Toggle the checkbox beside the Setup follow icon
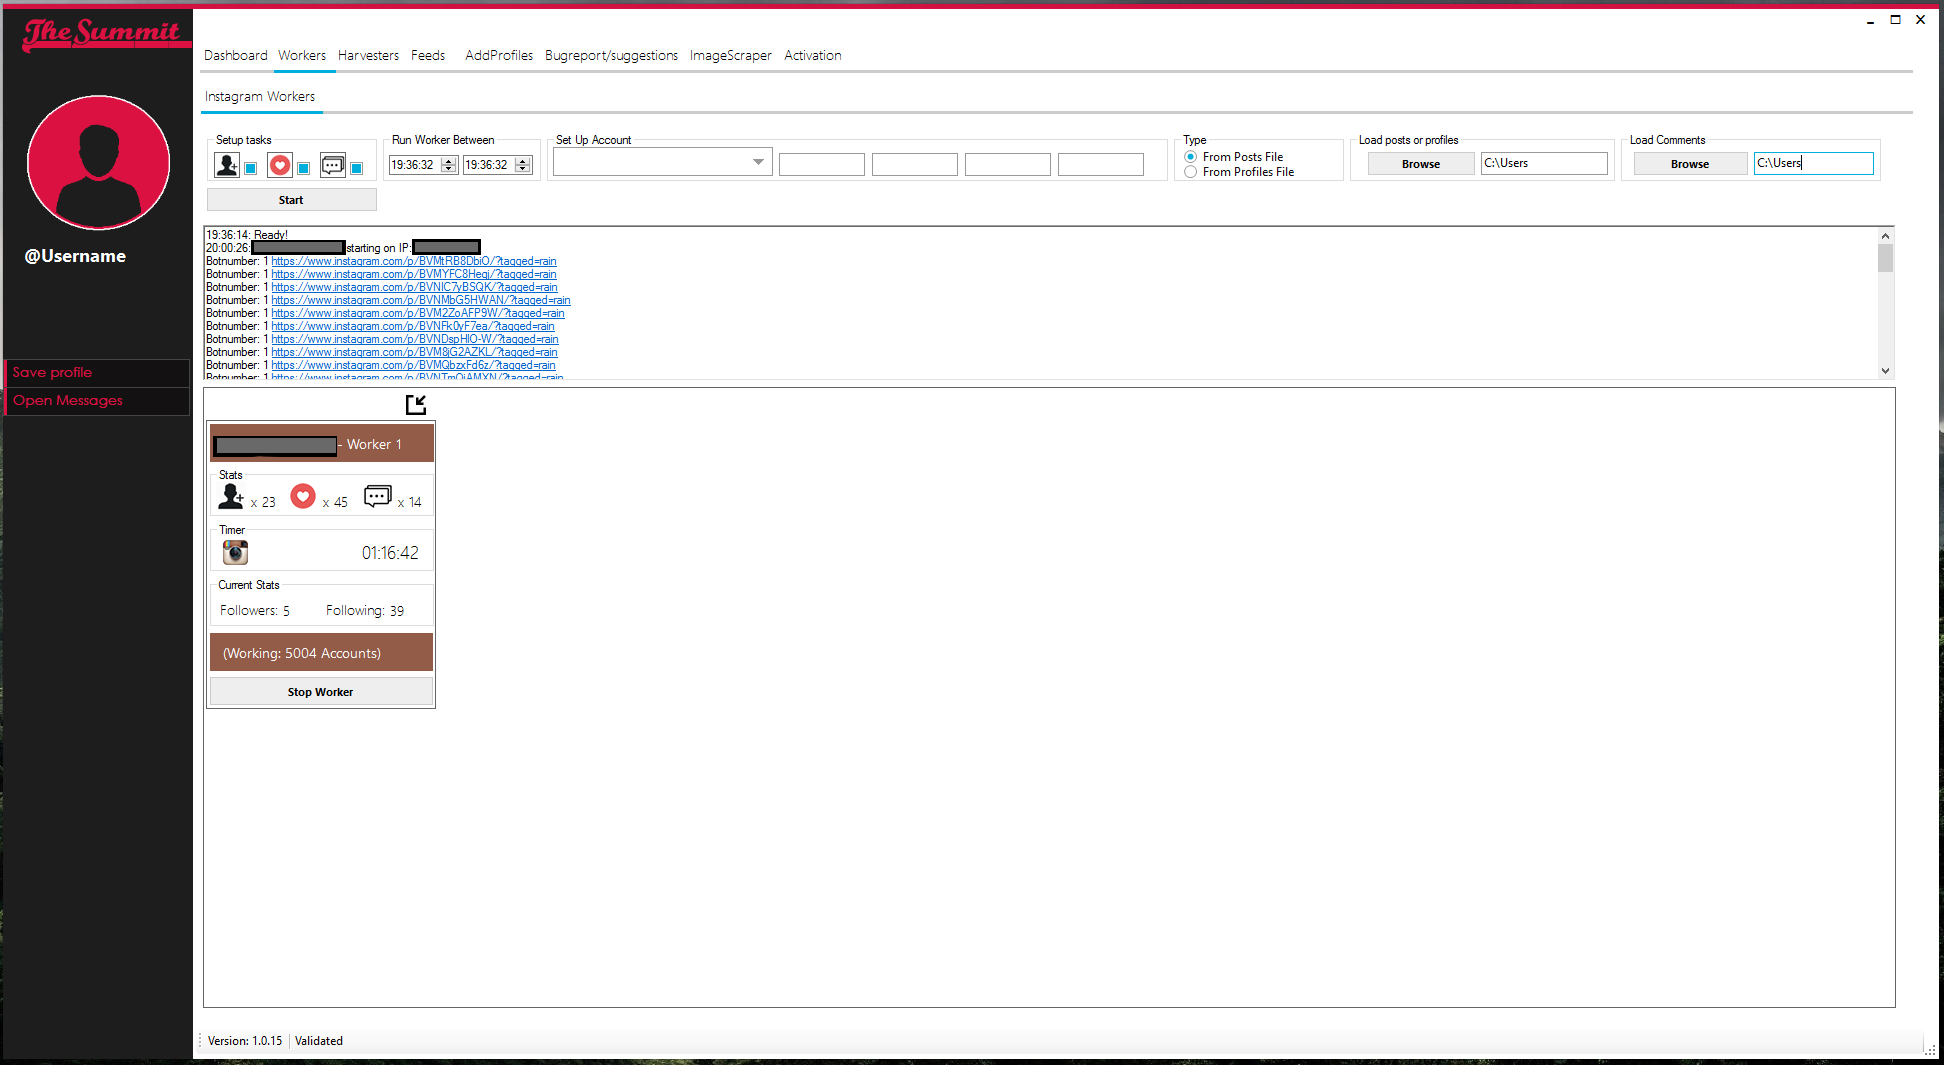 coord(251,168)
